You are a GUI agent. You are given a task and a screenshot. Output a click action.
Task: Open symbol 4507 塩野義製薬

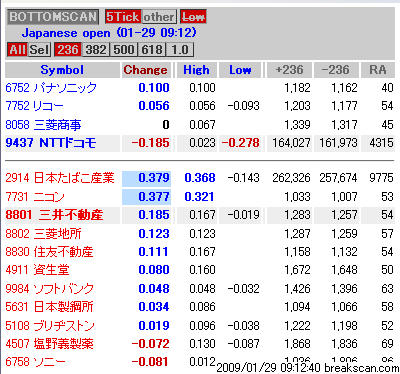point(49,344)
